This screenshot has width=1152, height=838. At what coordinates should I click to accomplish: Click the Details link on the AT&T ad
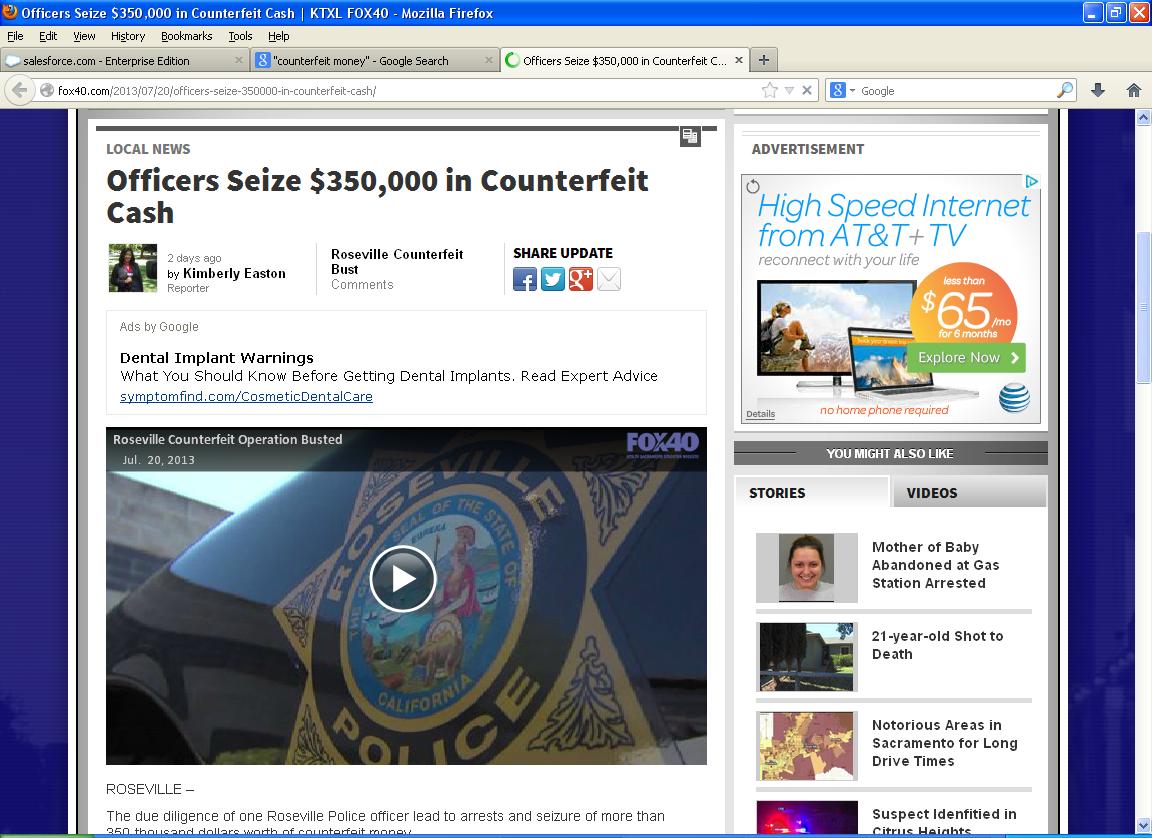(x=760, y=414)
